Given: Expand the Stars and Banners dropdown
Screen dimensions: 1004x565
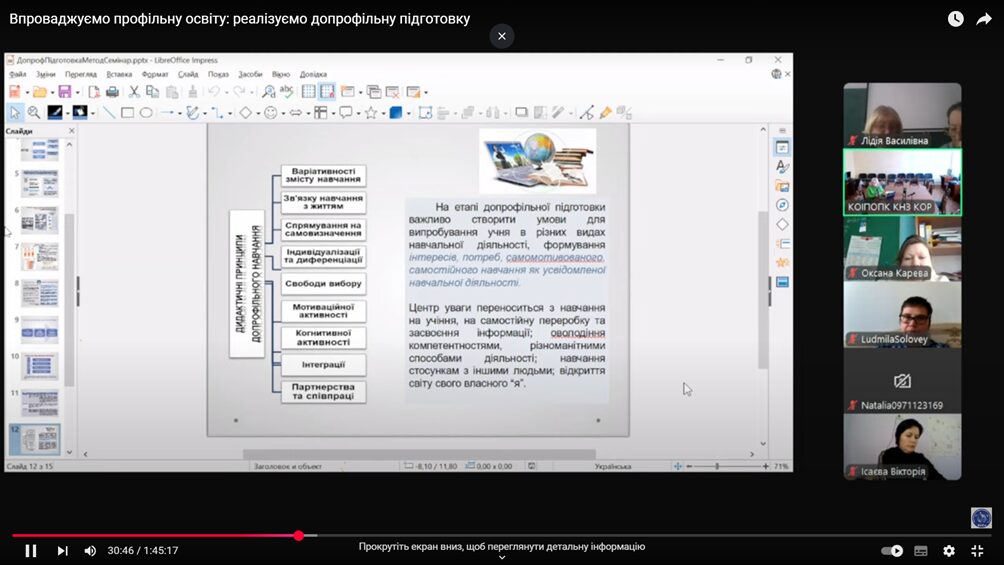Looking at the screenshot, I should [x=383, y=114].
